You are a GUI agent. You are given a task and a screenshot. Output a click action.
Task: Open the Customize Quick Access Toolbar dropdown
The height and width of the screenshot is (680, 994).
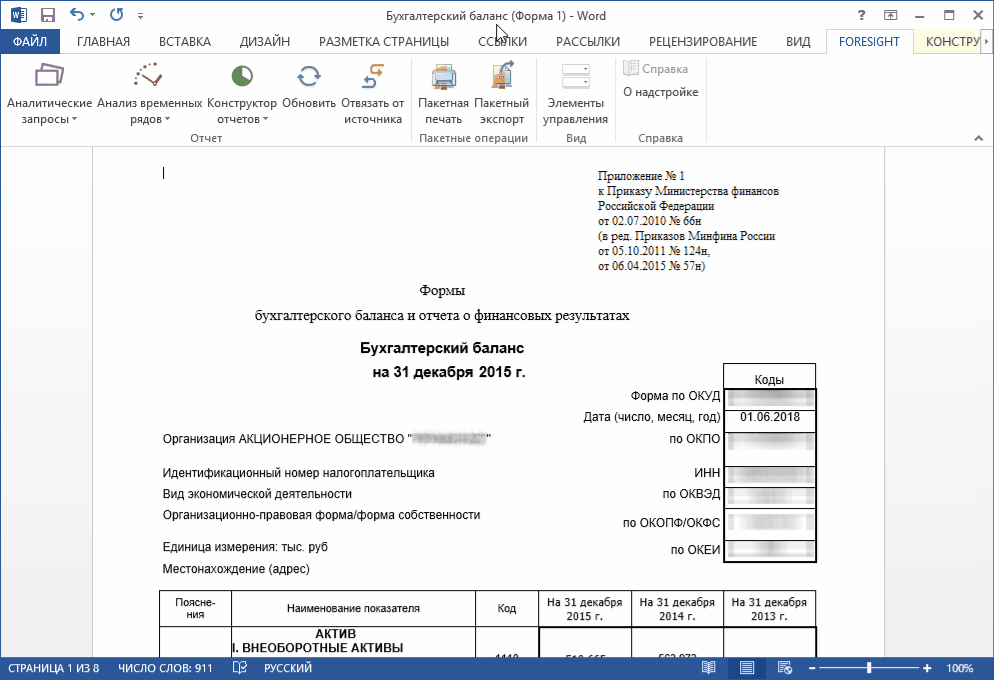[x=140, y=16]
